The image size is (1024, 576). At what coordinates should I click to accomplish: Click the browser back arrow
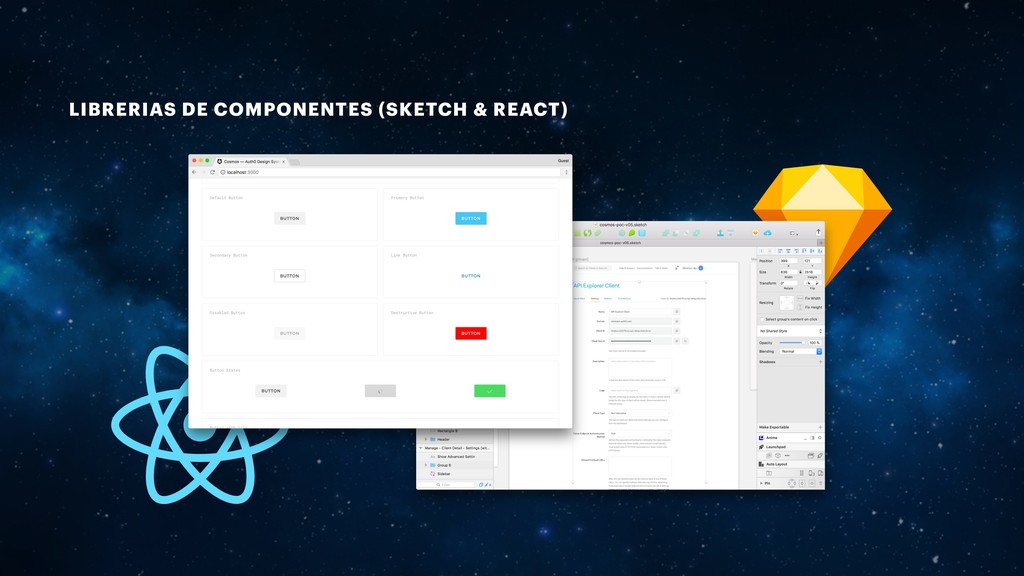(x=194, y=172)
